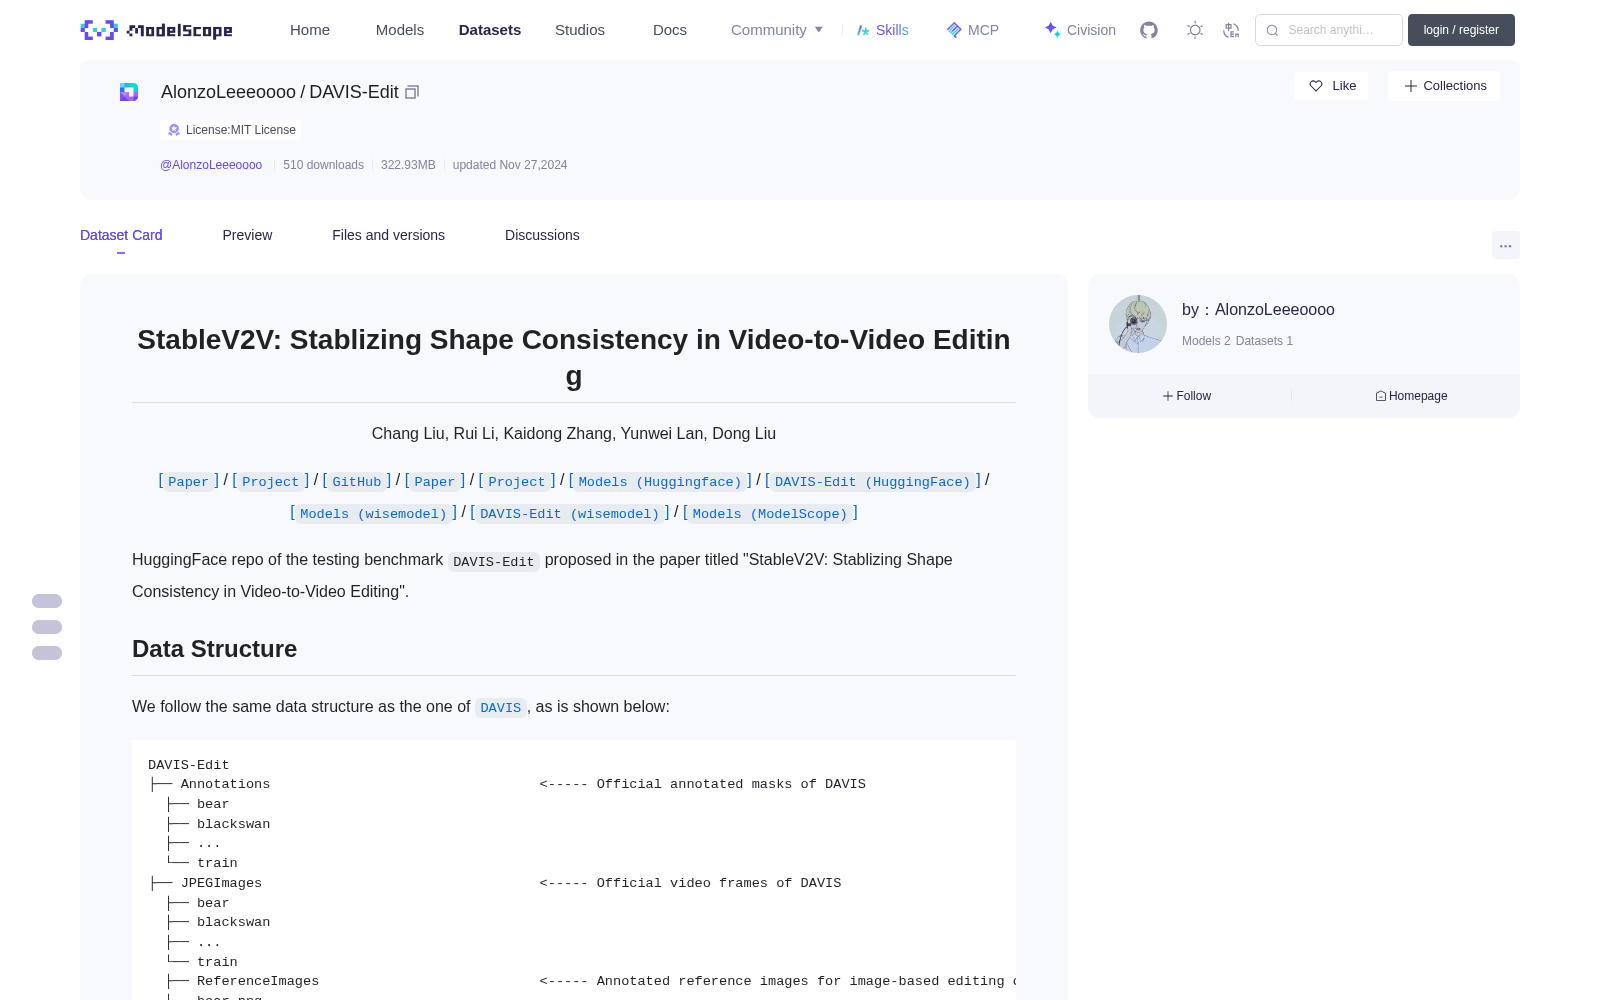This screenshot has height=1000, width=1600.
Task: Expand the Community dropdown menu
Action: coord(777,30)
